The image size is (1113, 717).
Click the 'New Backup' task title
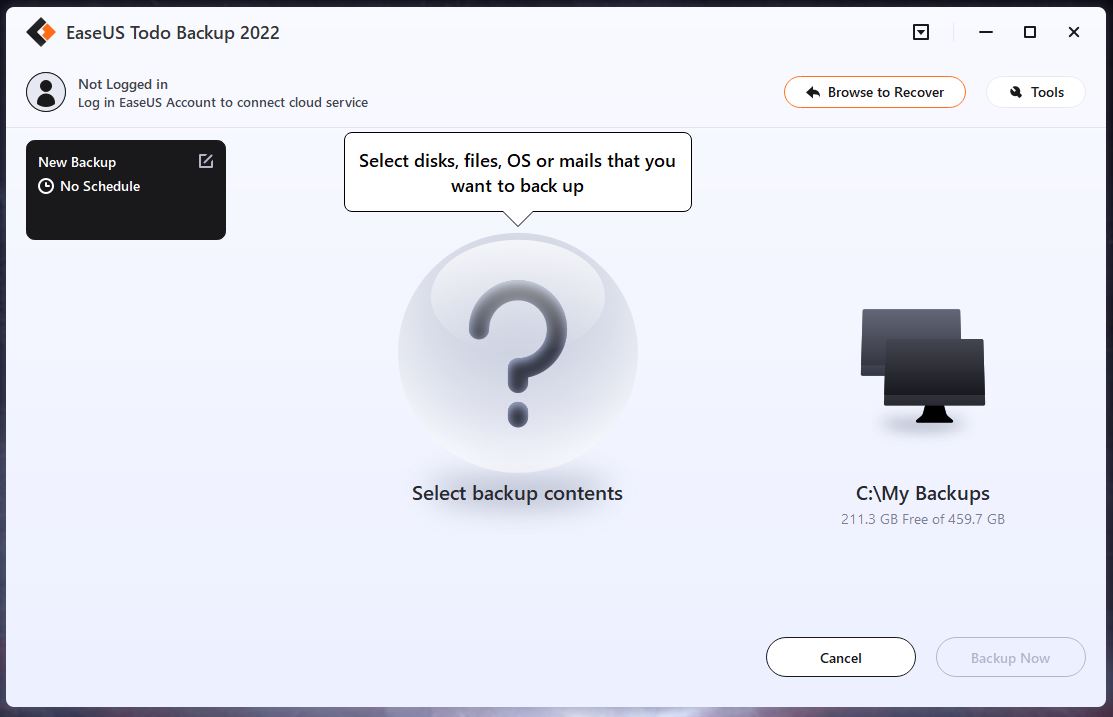tap(77, 162)
